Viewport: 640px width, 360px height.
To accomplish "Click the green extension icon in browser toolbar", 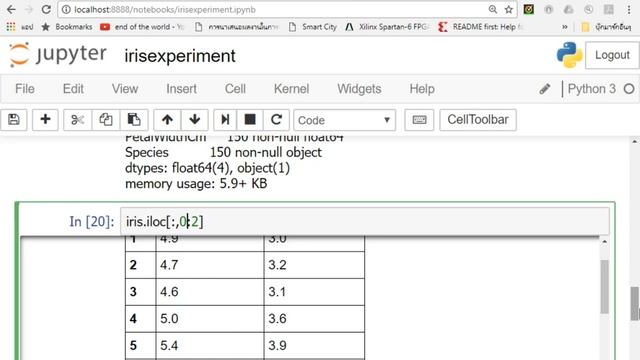I will click(529, 9).
